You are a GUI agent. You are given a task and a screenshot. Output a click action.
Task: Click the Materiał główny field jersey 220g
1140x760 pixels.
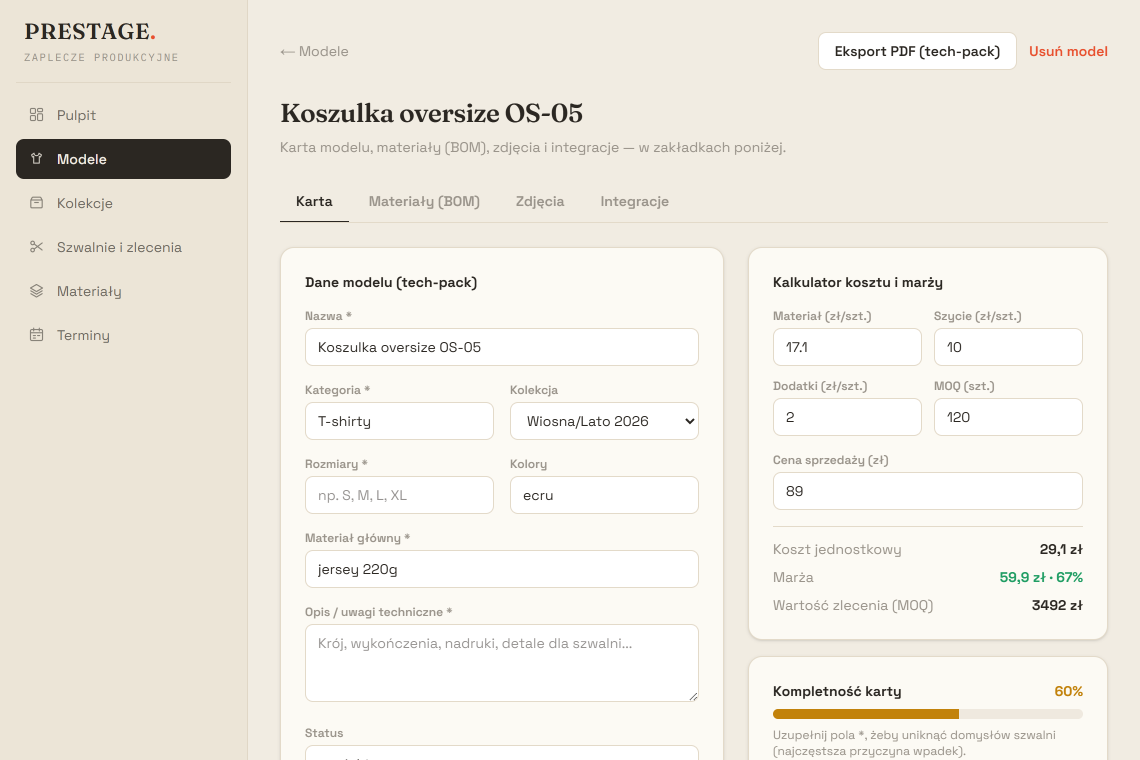coord(502,569)
